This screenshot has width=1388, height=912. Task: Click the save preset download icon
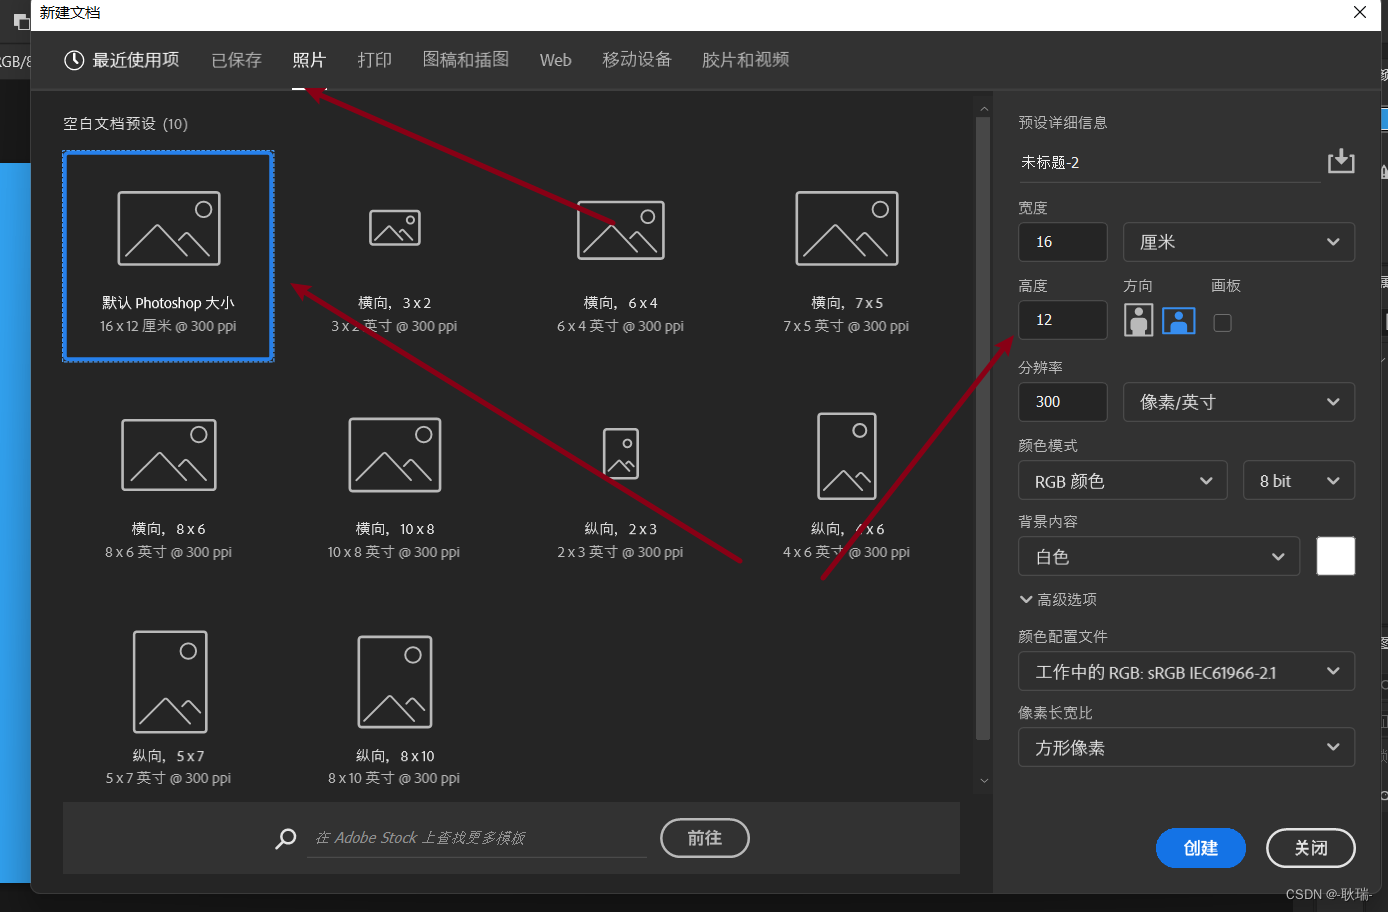click(1340, 161)
